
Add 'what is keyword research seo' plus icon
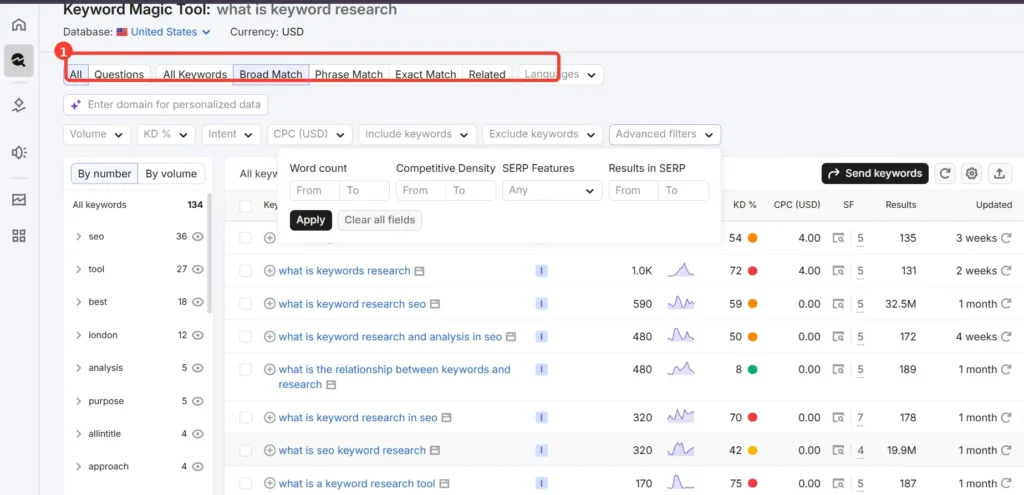(x=269, y=304)
